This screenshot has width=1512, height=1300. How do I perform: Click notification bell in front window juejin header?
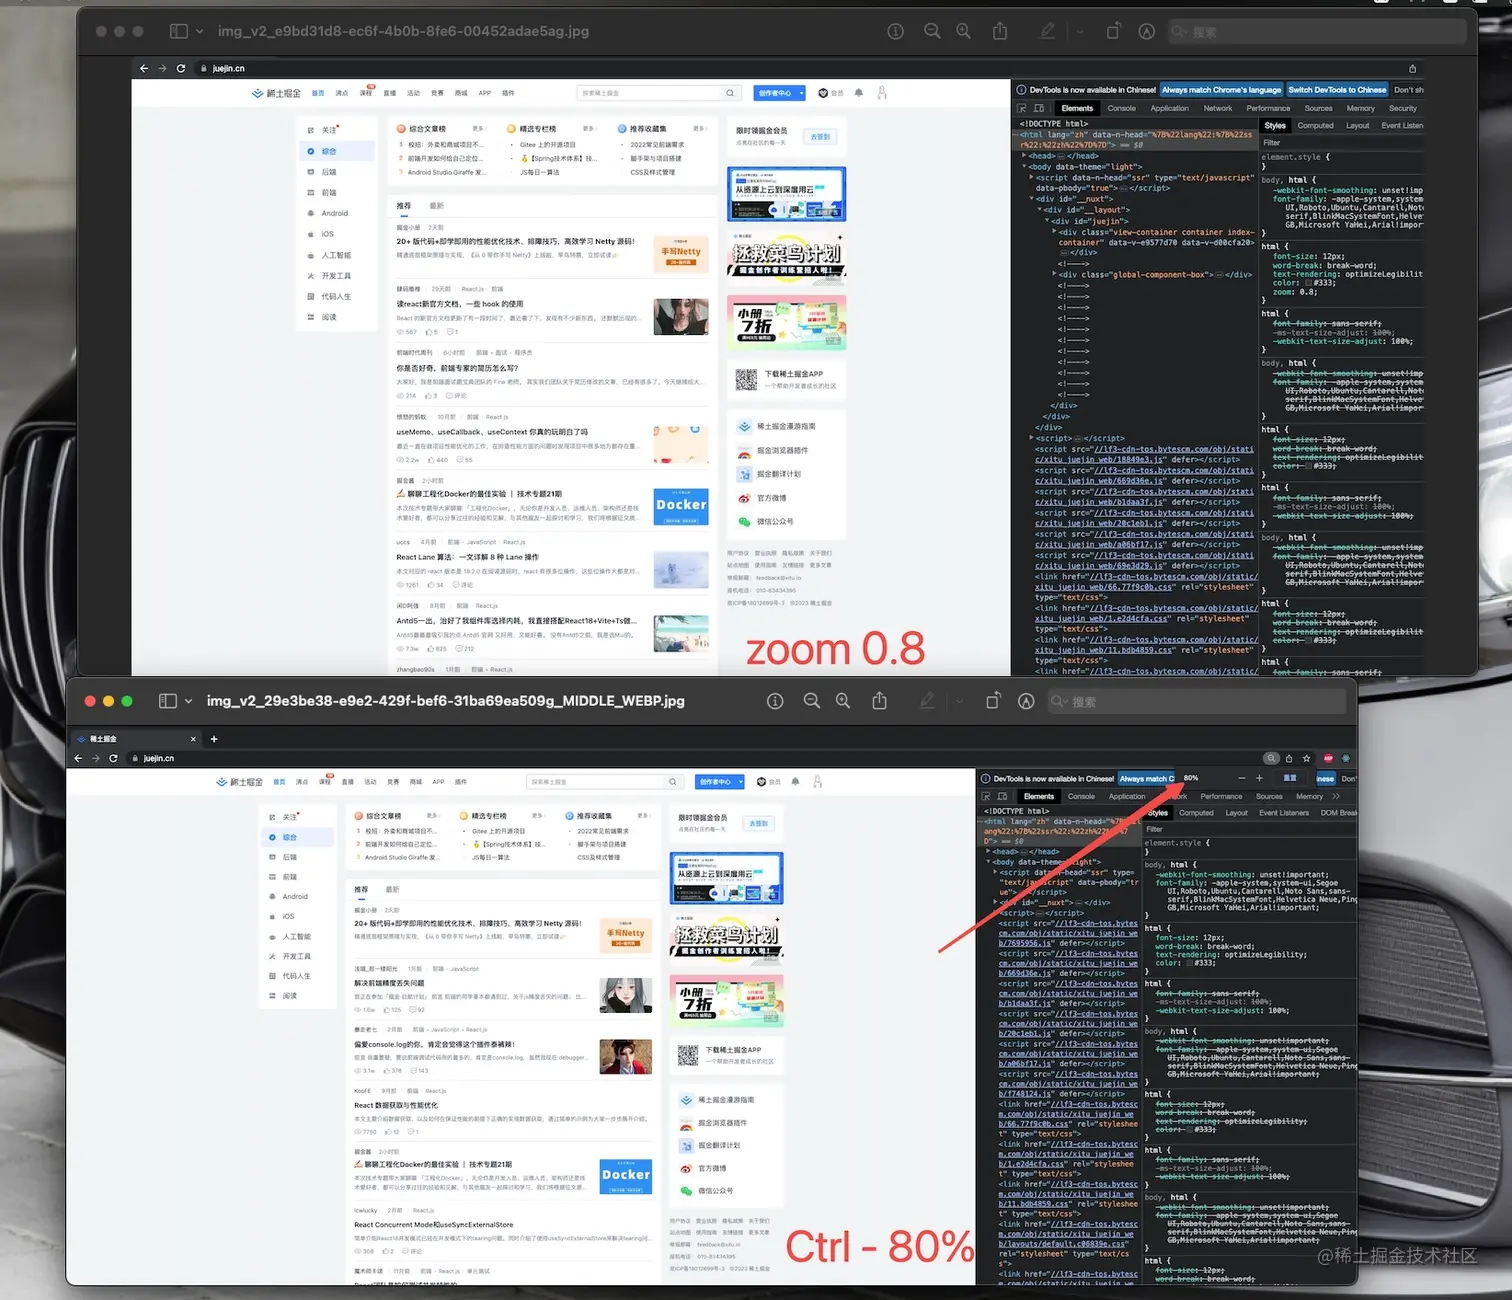[795, 781]
